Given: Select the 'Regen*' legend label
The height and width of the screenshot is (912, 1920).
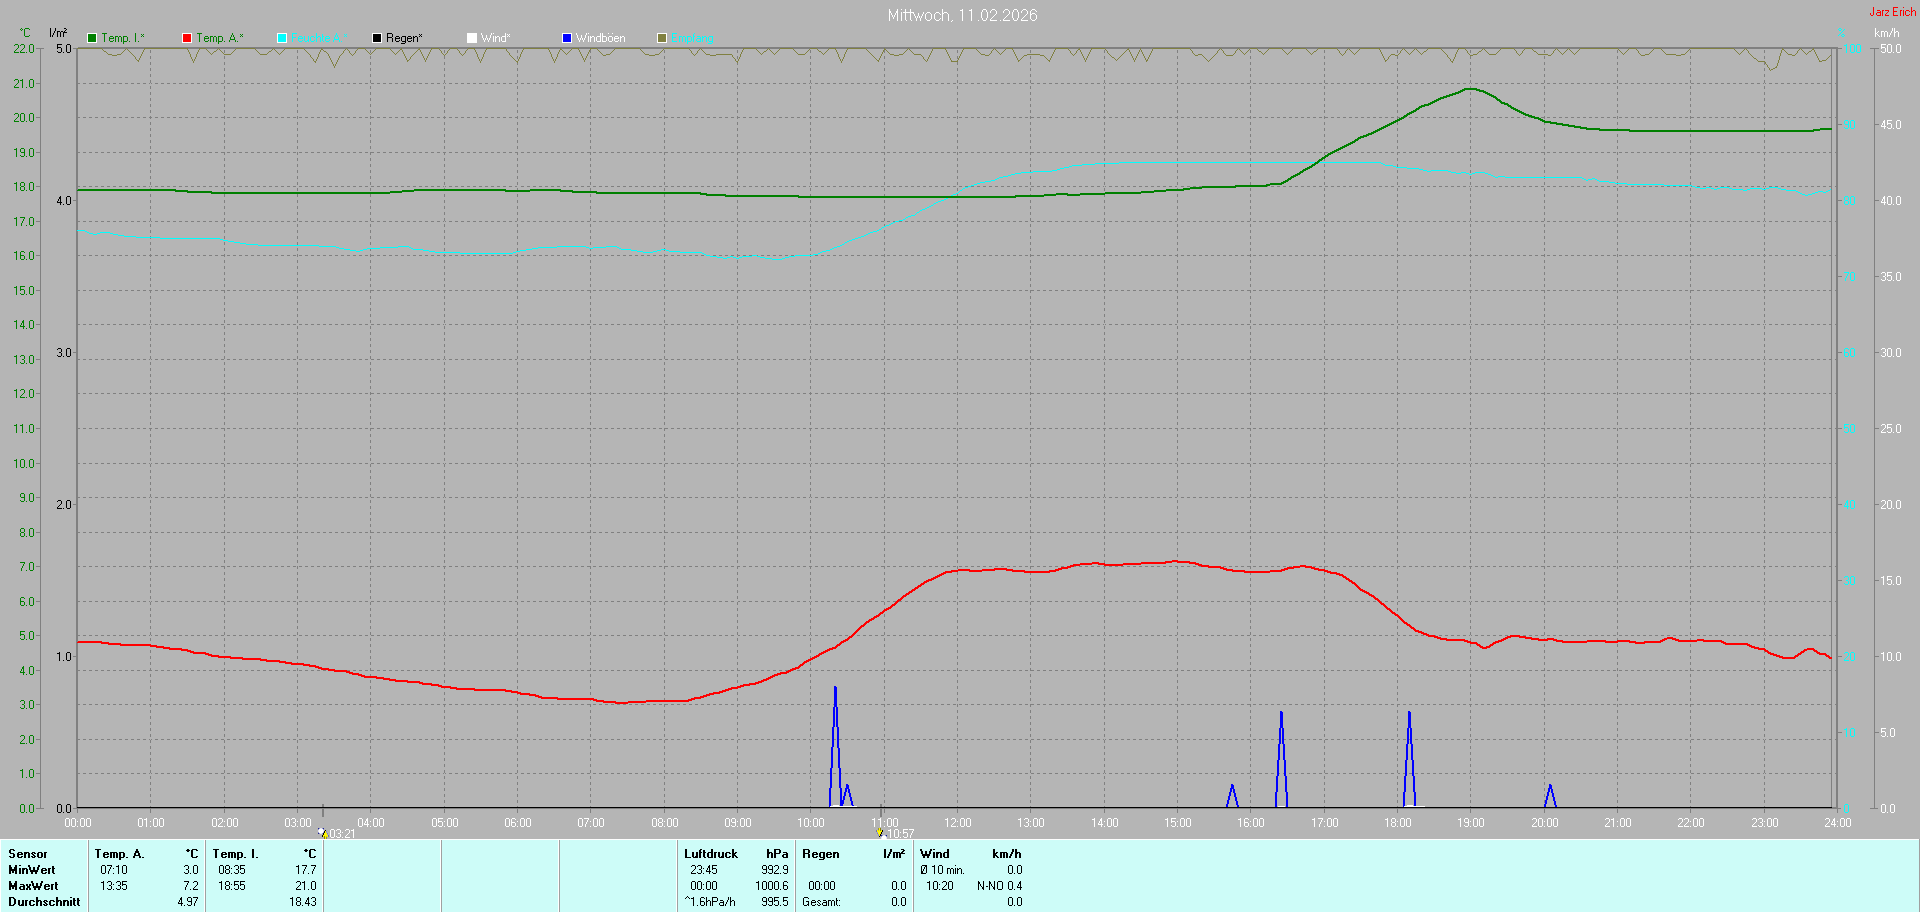Looking at the screenshot, I should pos(404,38).
